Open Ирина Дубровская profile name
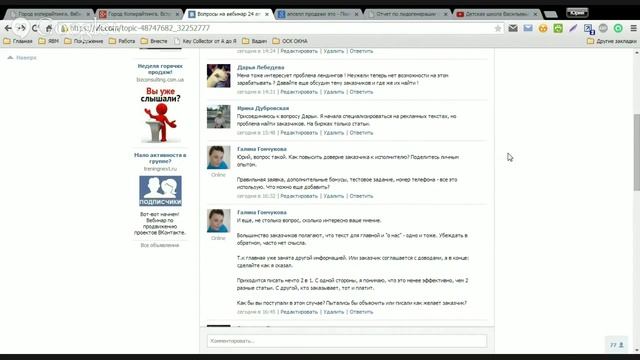 (x=263, y=108)
